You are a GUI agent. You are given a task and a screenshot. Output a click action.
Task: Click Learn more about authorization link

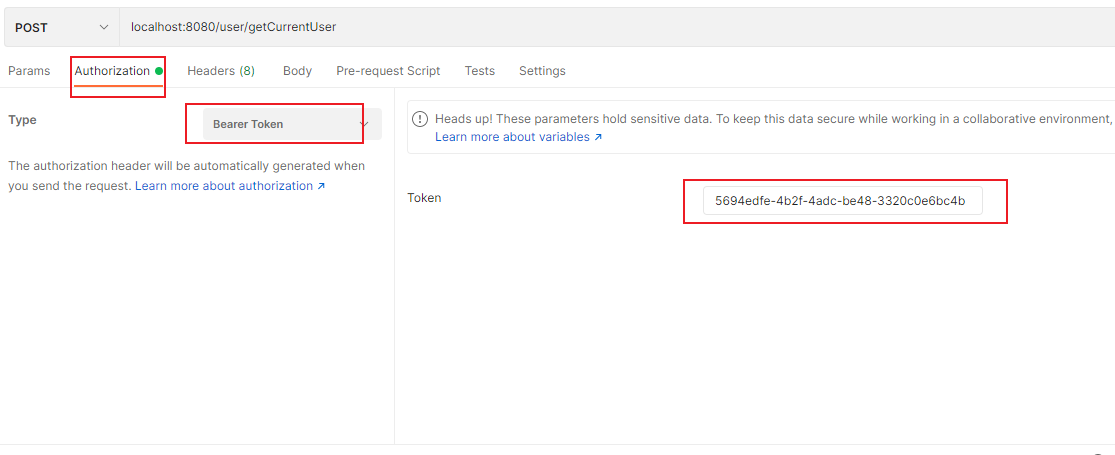[x=230, y=186]
